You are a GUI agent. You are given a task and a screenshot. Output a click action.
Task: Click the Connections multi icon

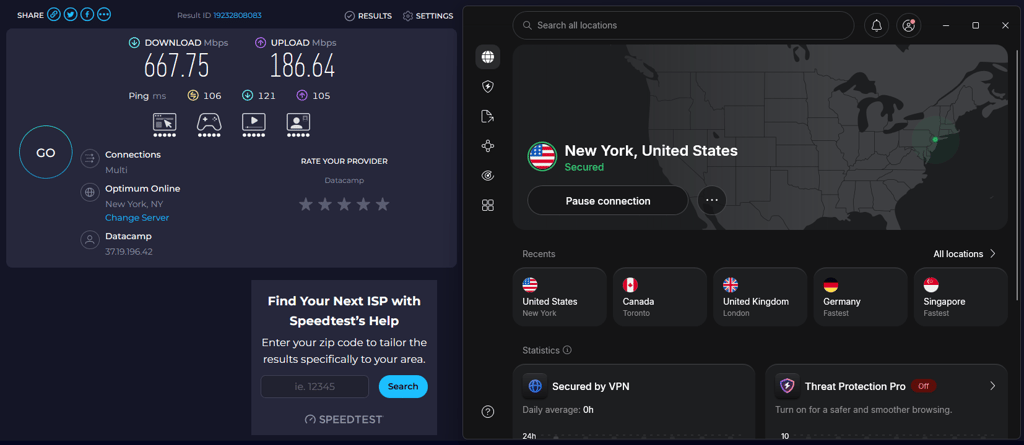click(x=89, y=158)
